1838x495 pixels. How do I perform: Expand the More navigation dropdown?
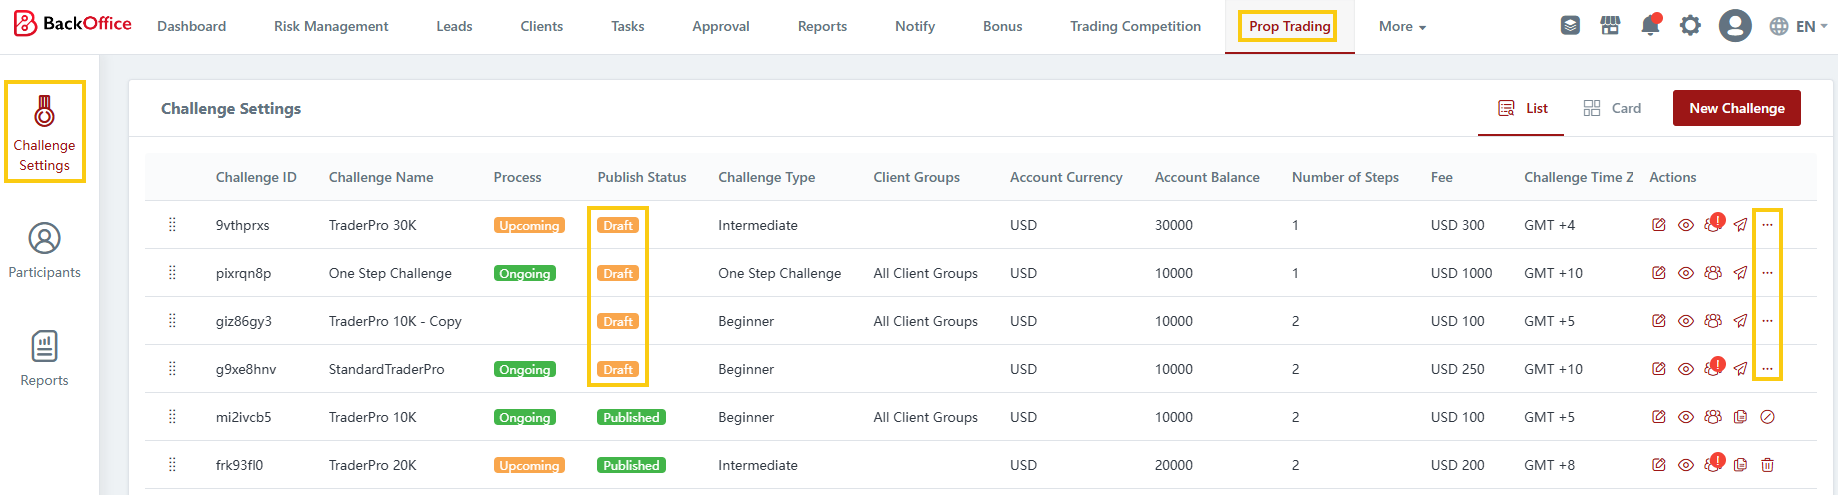(x=1402, y=26)
